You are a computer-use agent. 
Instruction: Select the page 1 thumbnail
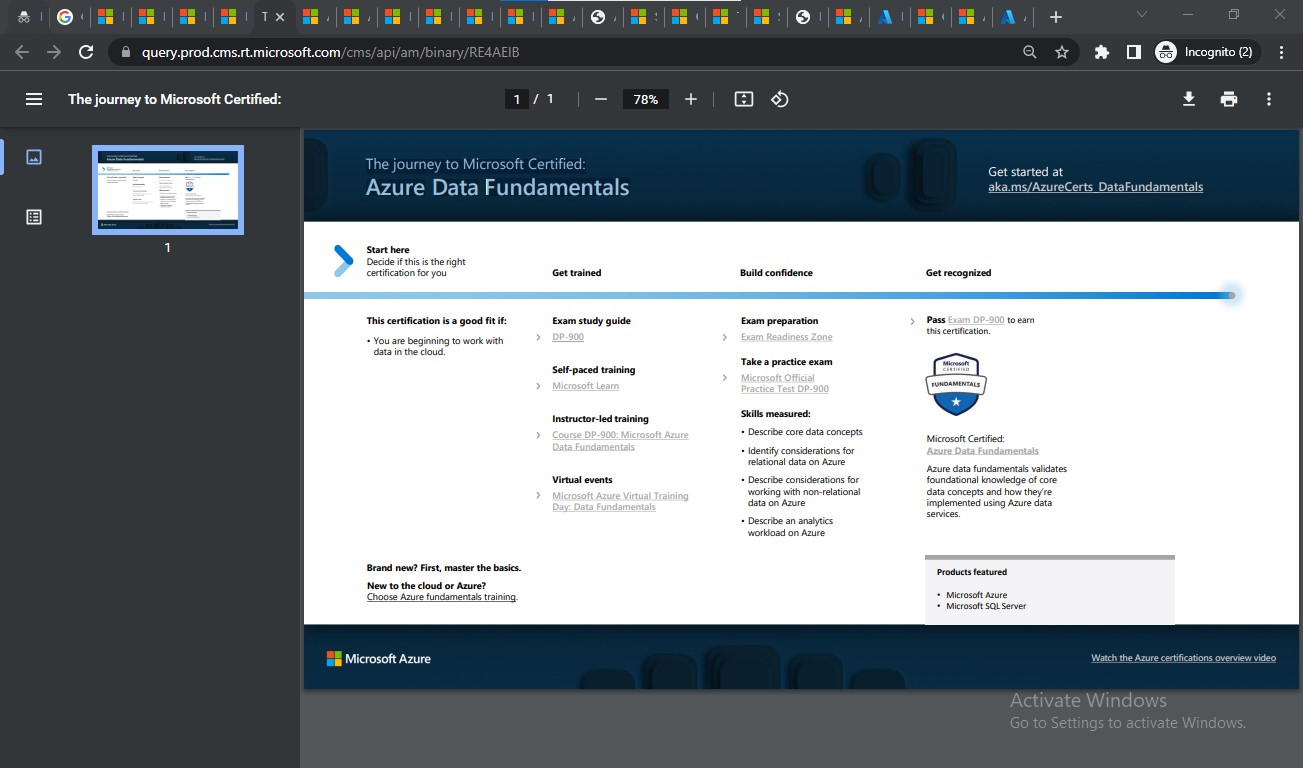click(x=167, y=190)
